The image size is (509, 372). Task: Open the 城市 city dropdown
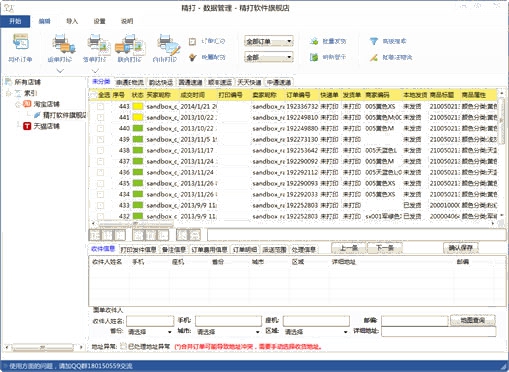pyautogui.click(x=228, y=332)
